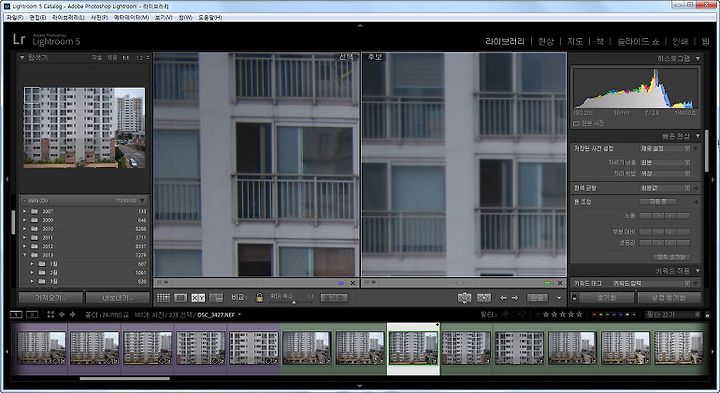720x393 pixels.
Task: Go forward arrow in the filmstrip bar
Action: [72, 314]
